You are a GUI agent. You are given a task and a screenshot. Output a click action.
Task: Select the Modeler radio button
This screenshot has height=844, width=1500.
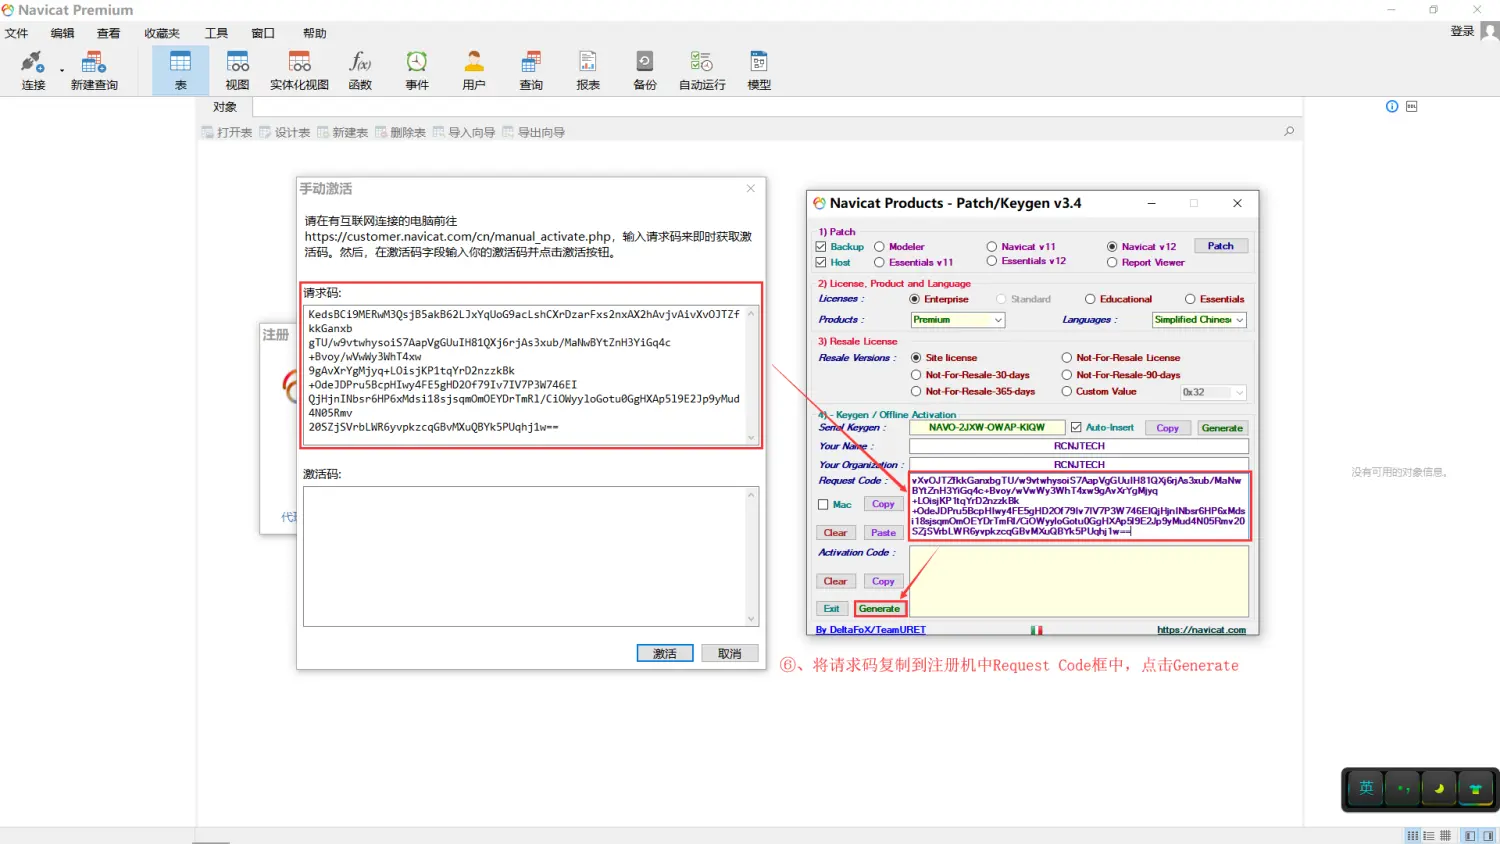pyautogui.click(x=880, y=246)
